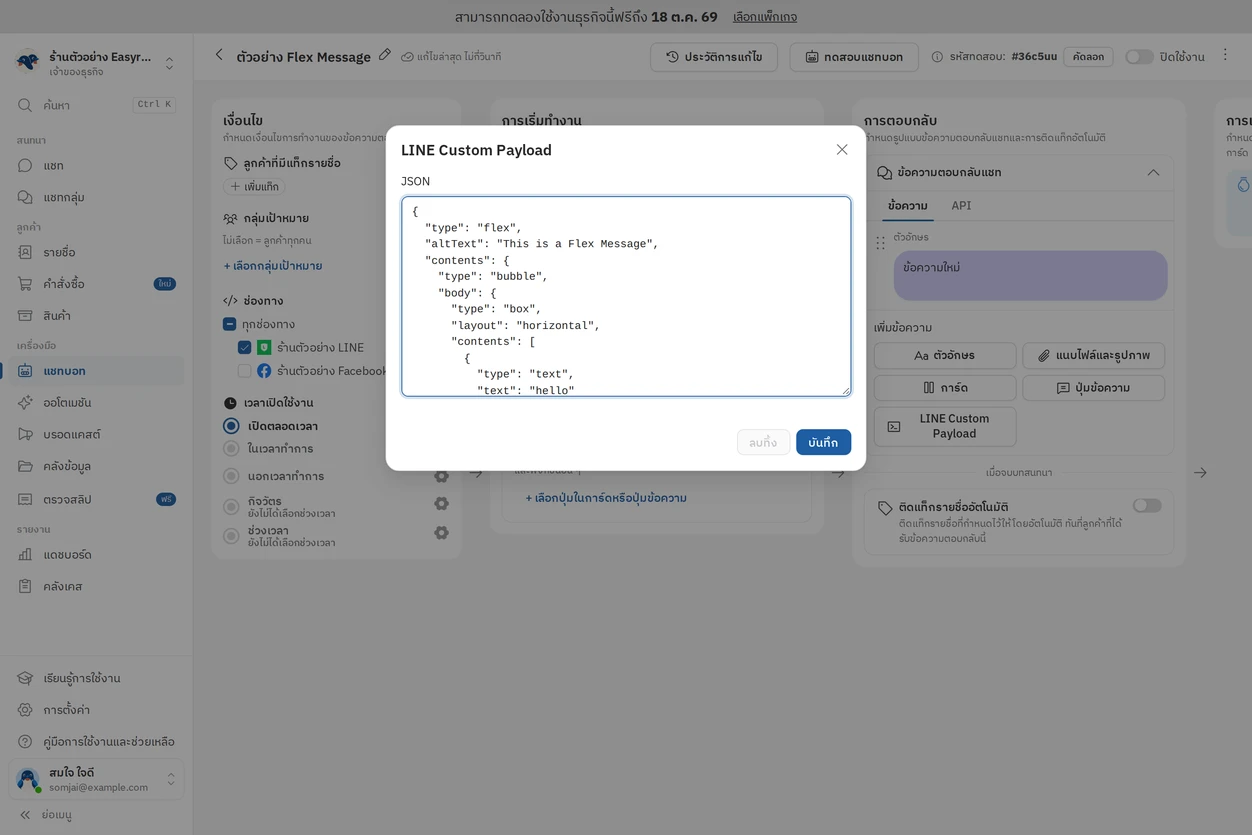Open ออโตเมชัน automation in the sidebar
This screenshot has width=1252, height=835.
pyautogui.click(x=96, y=403)
